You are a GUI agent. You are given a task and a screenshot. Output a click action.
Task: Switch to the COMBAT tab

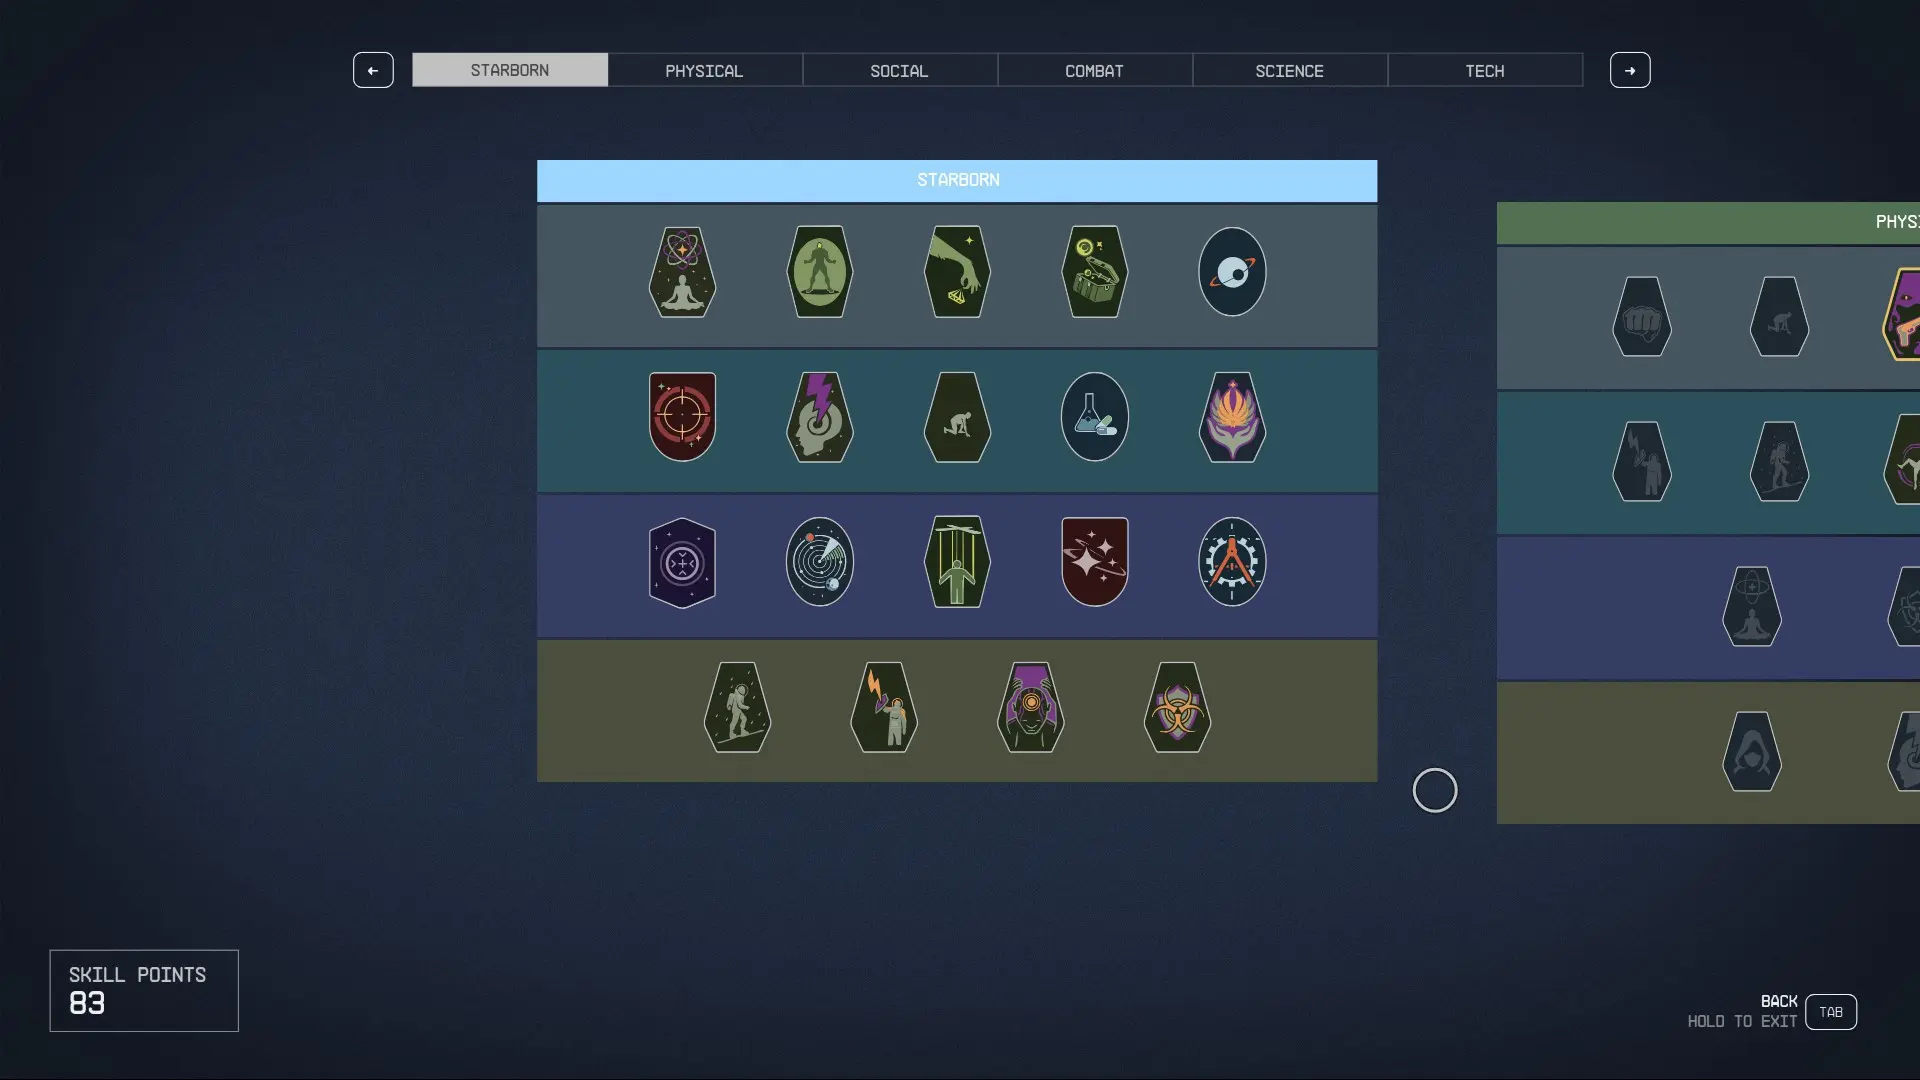click(1095, 70)
